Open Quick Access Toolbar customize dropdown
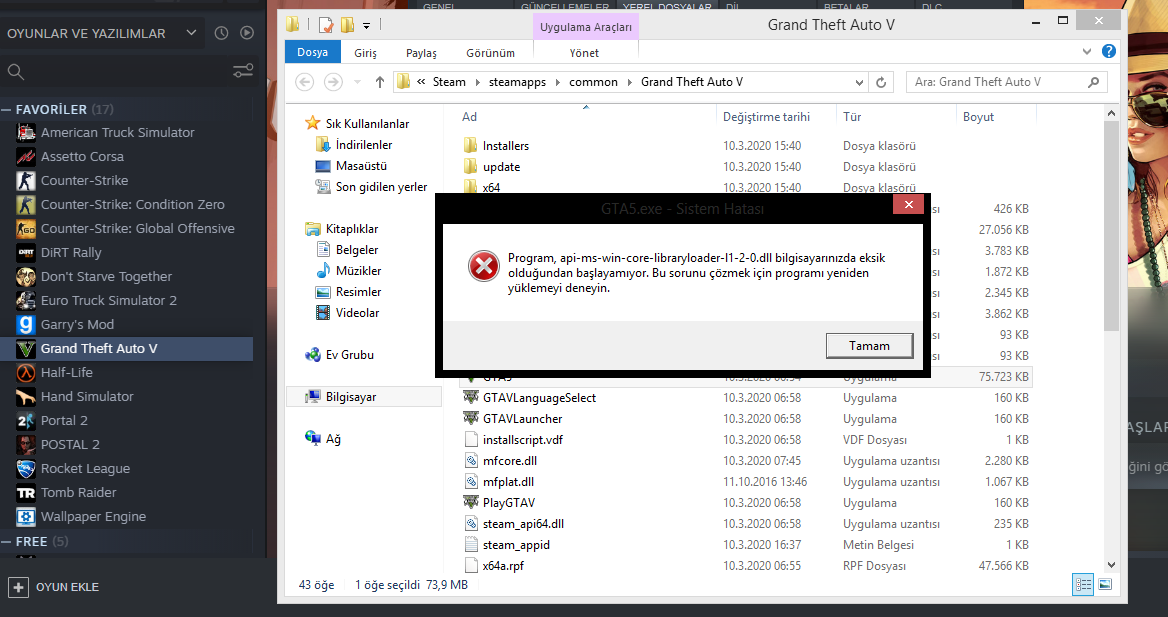Image resolution: width=1168 pixels, height=617 pixels. pos(366,26)
